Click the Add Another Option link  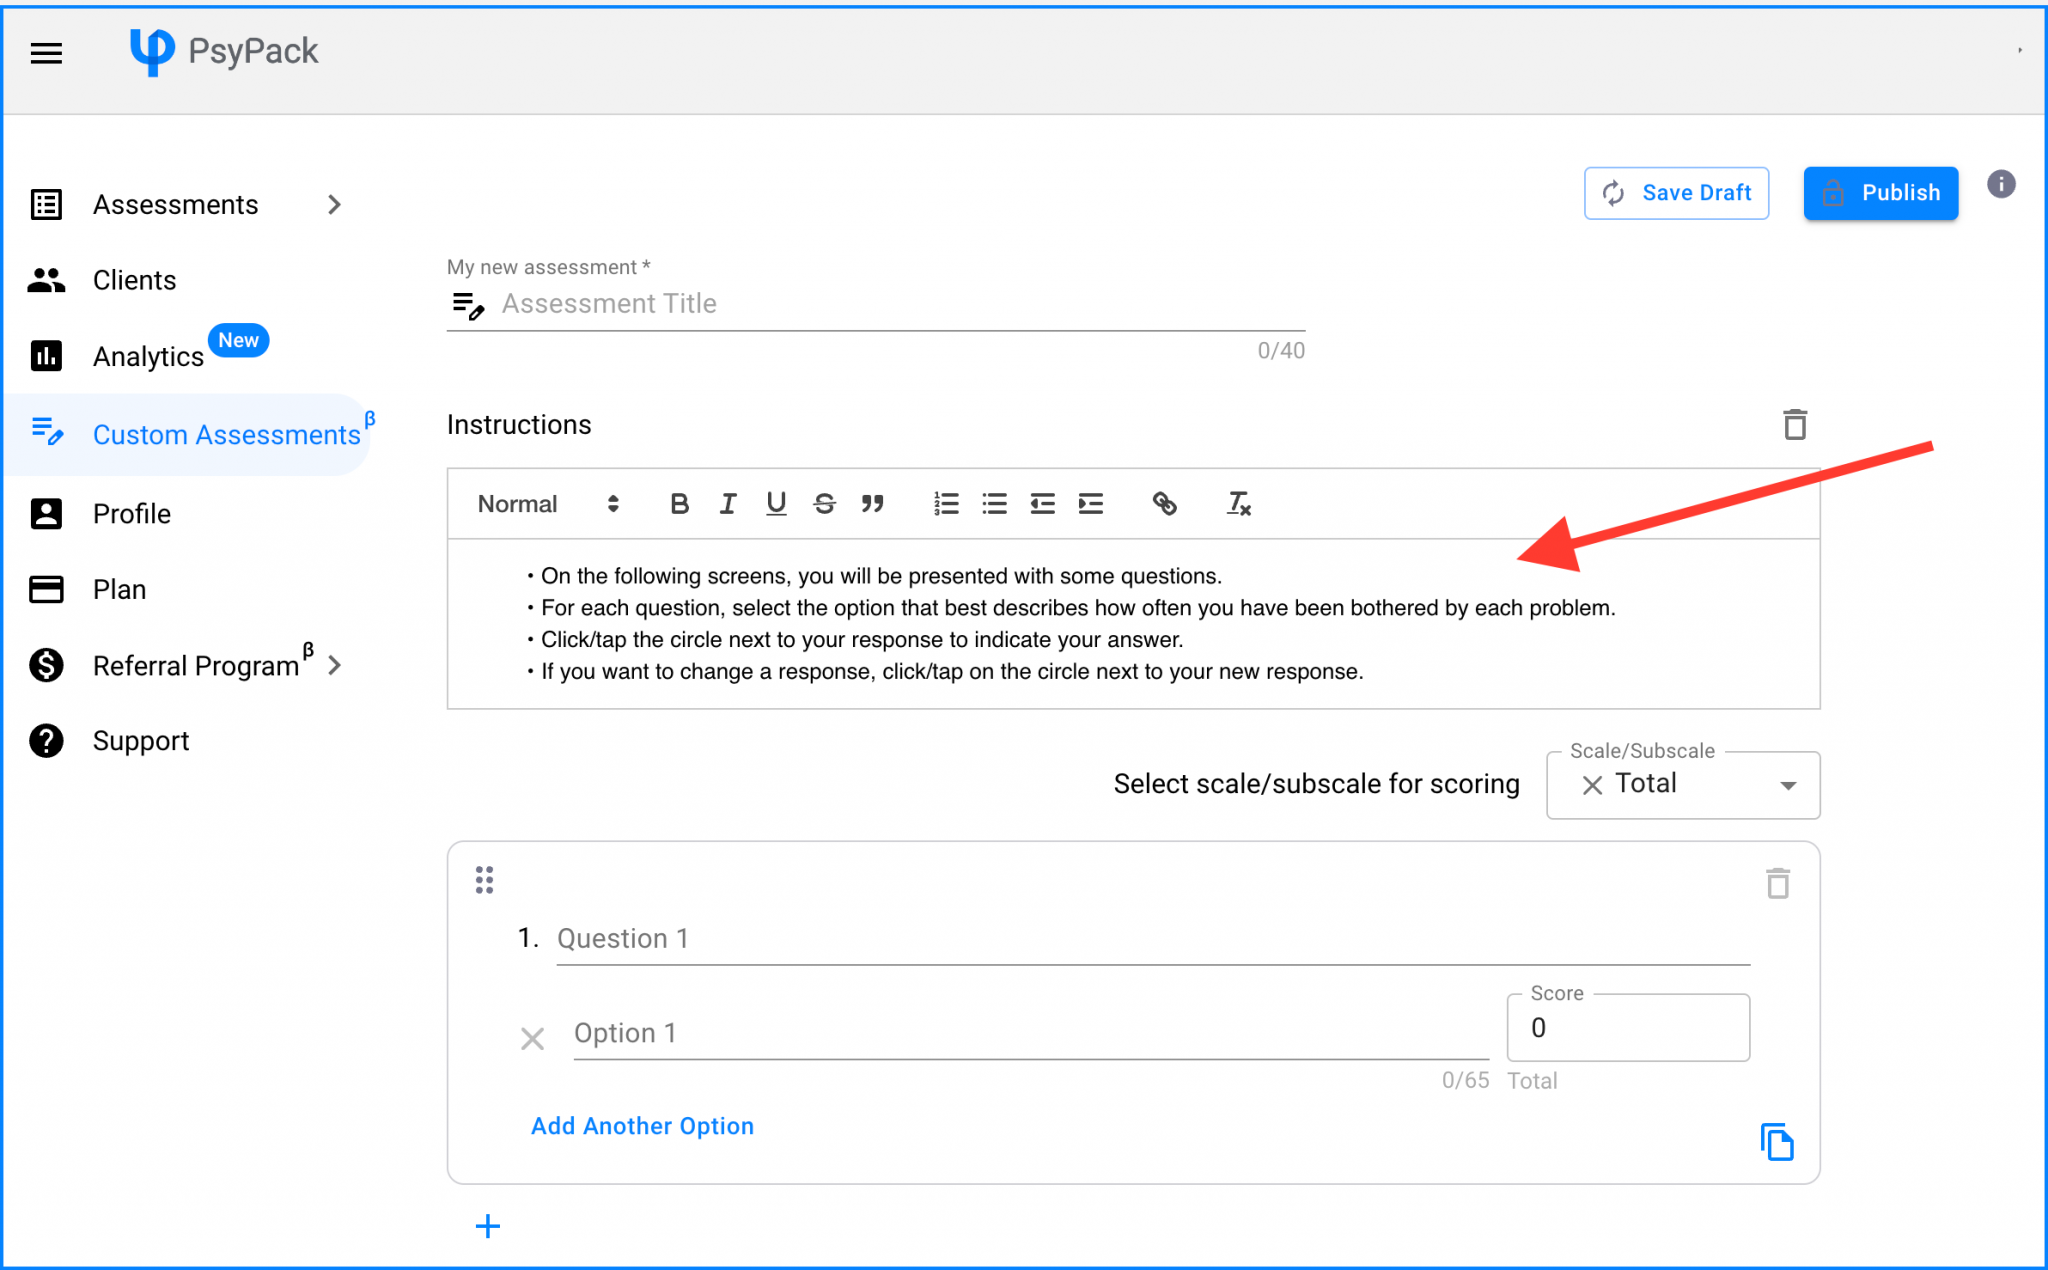click(x=642, y=1125)
